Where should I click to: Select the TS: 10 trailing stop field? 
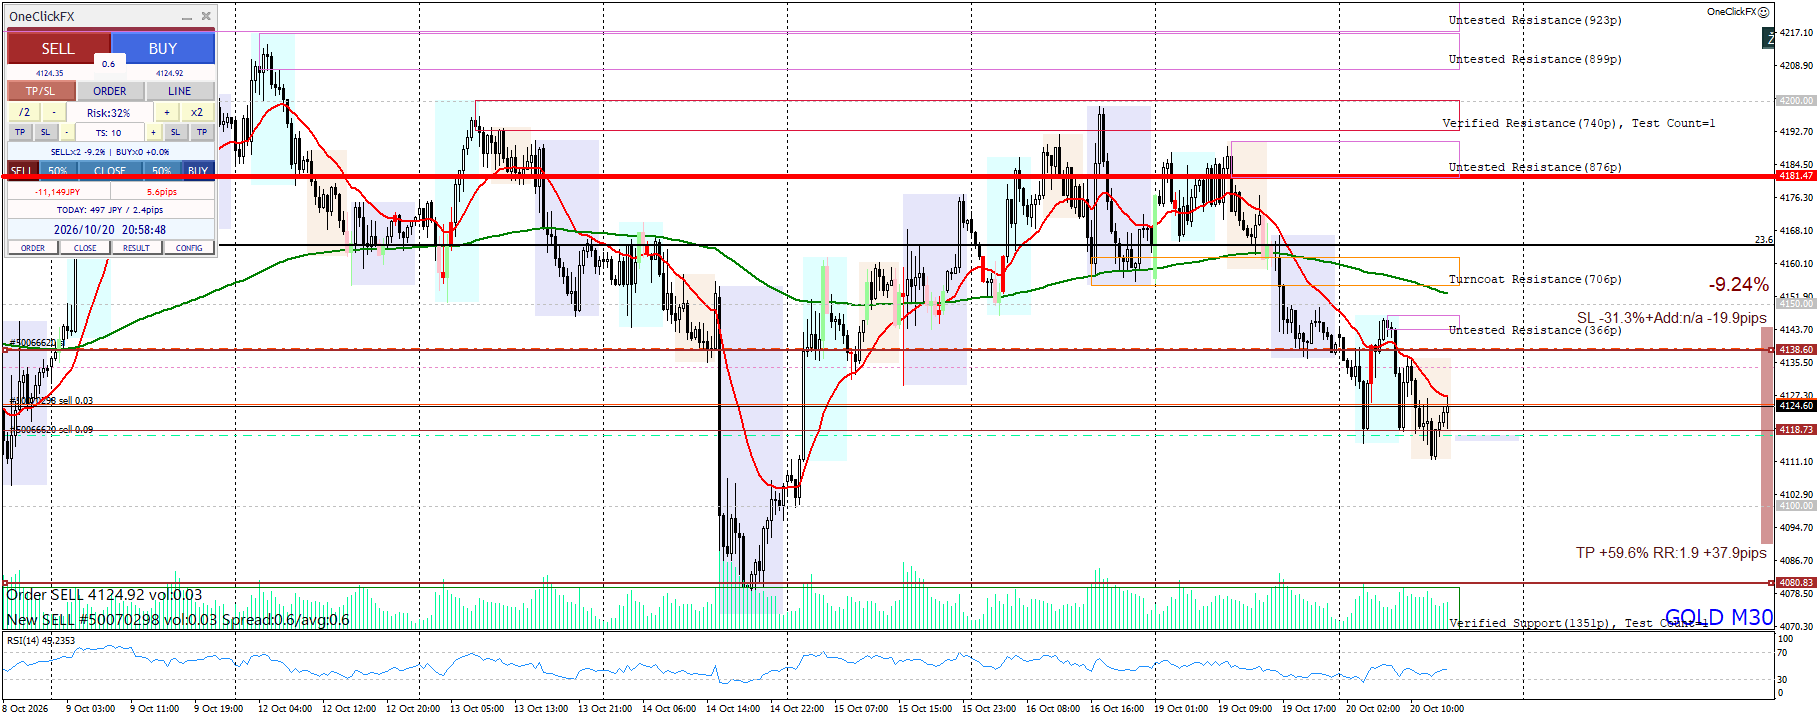pos(108,132)
